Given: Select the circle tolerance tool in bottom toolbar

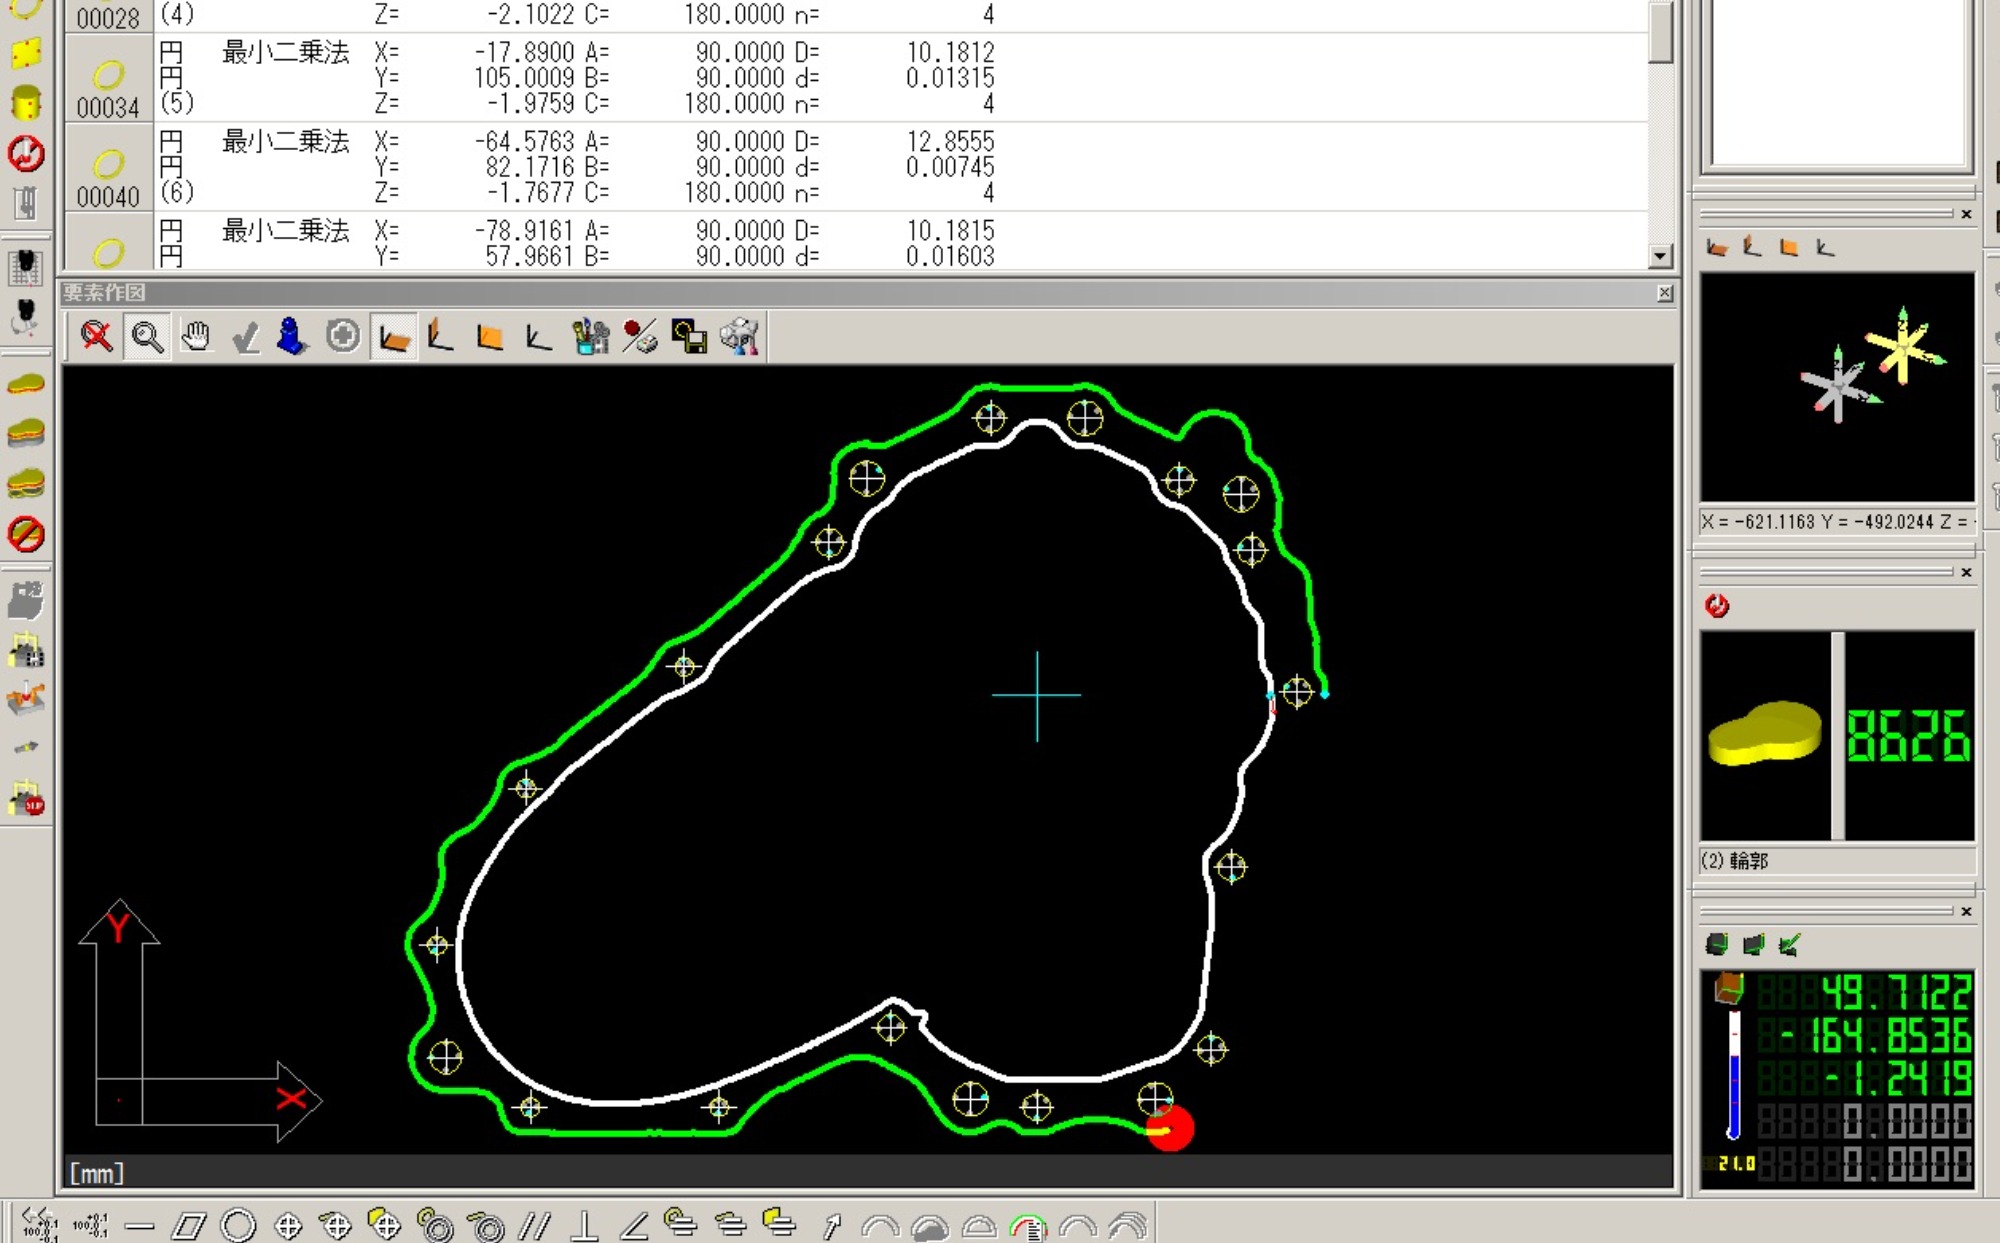Looking at the screenshot, I should click(x=238, y=1225).
